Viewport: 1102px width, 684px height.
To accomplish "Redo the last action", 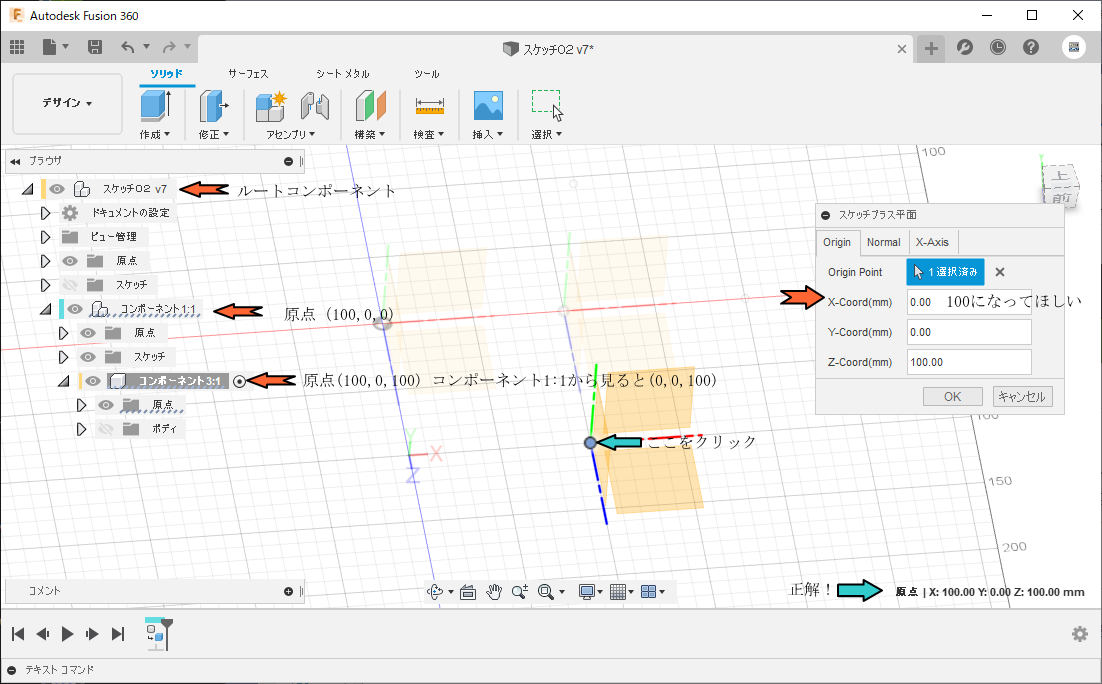I will pyautogui.click(x=169, y=47).
